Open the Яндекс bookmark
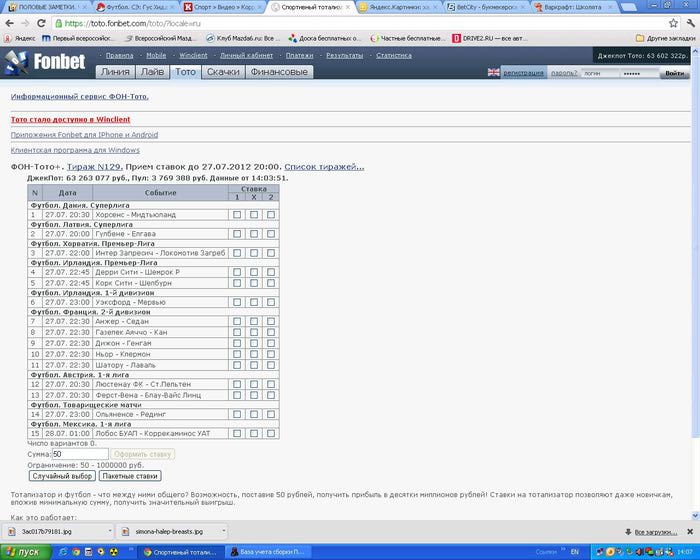Image resolution: width=700 pixels, height=560 pixels. (x=21, y=38)
